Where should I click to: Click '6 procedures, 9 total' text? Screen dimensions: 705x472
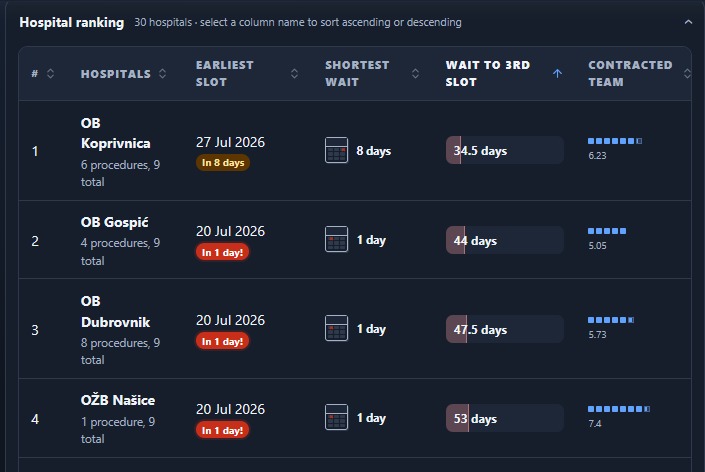(x=120, y=173)
